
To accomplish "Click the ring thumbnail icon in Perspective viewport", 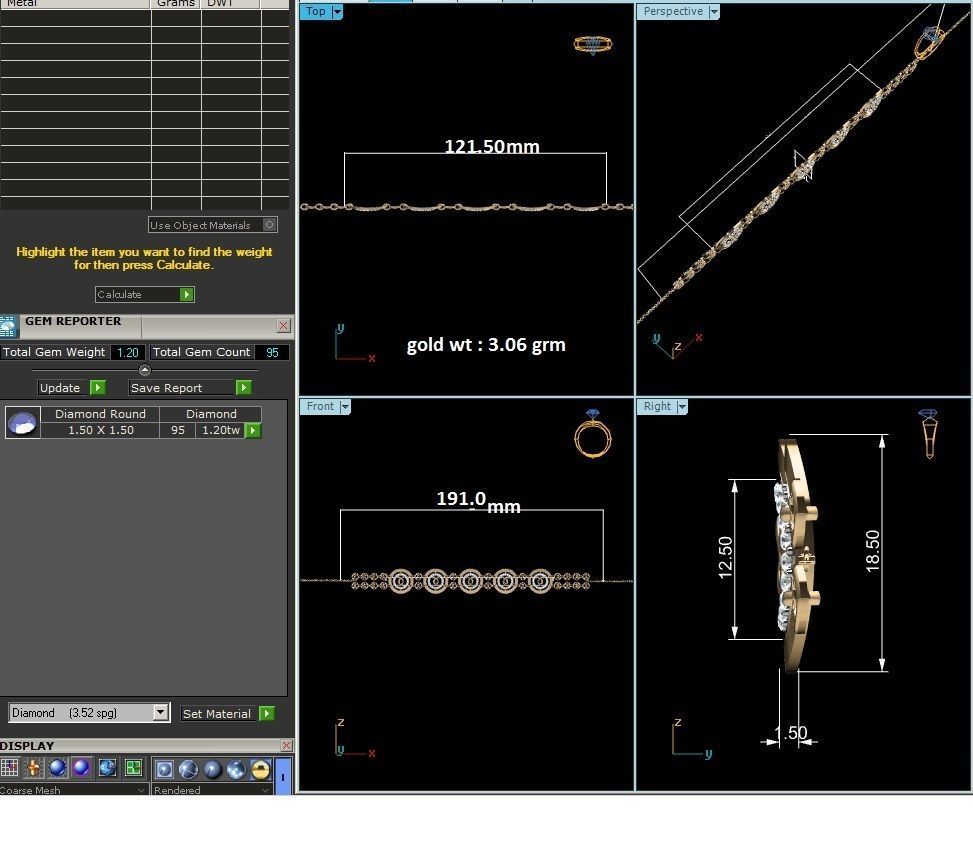I will click(x=930, y=41).
